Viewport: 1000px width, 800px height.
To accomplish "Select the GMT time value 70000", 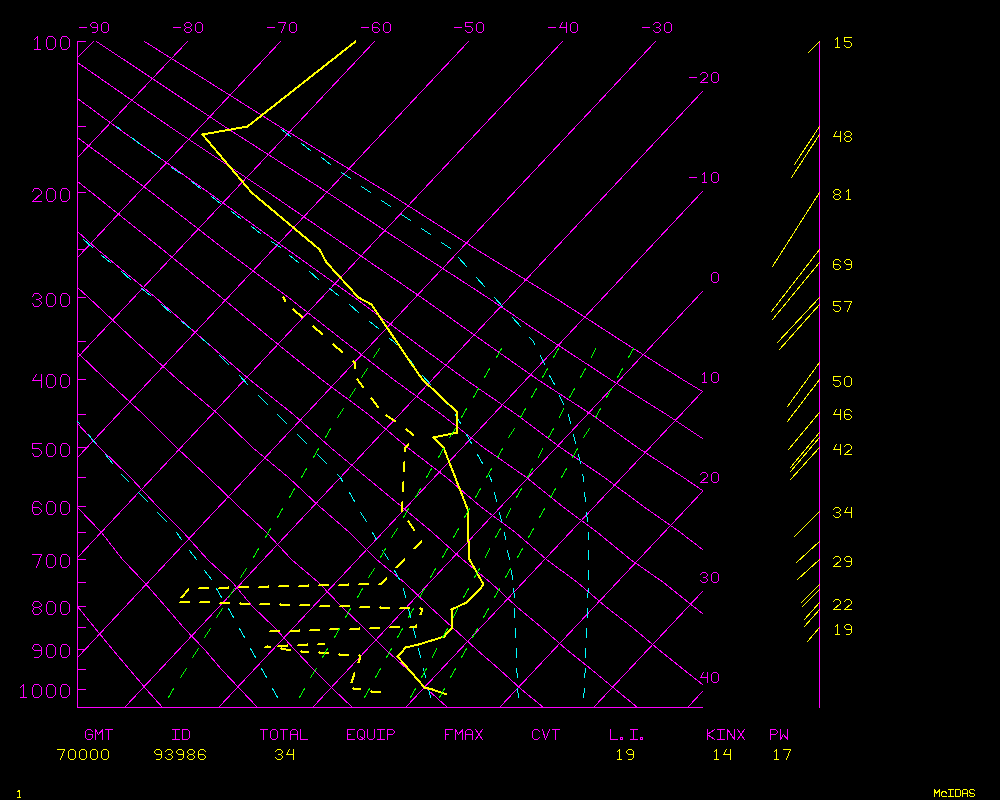I will point(84,755).
